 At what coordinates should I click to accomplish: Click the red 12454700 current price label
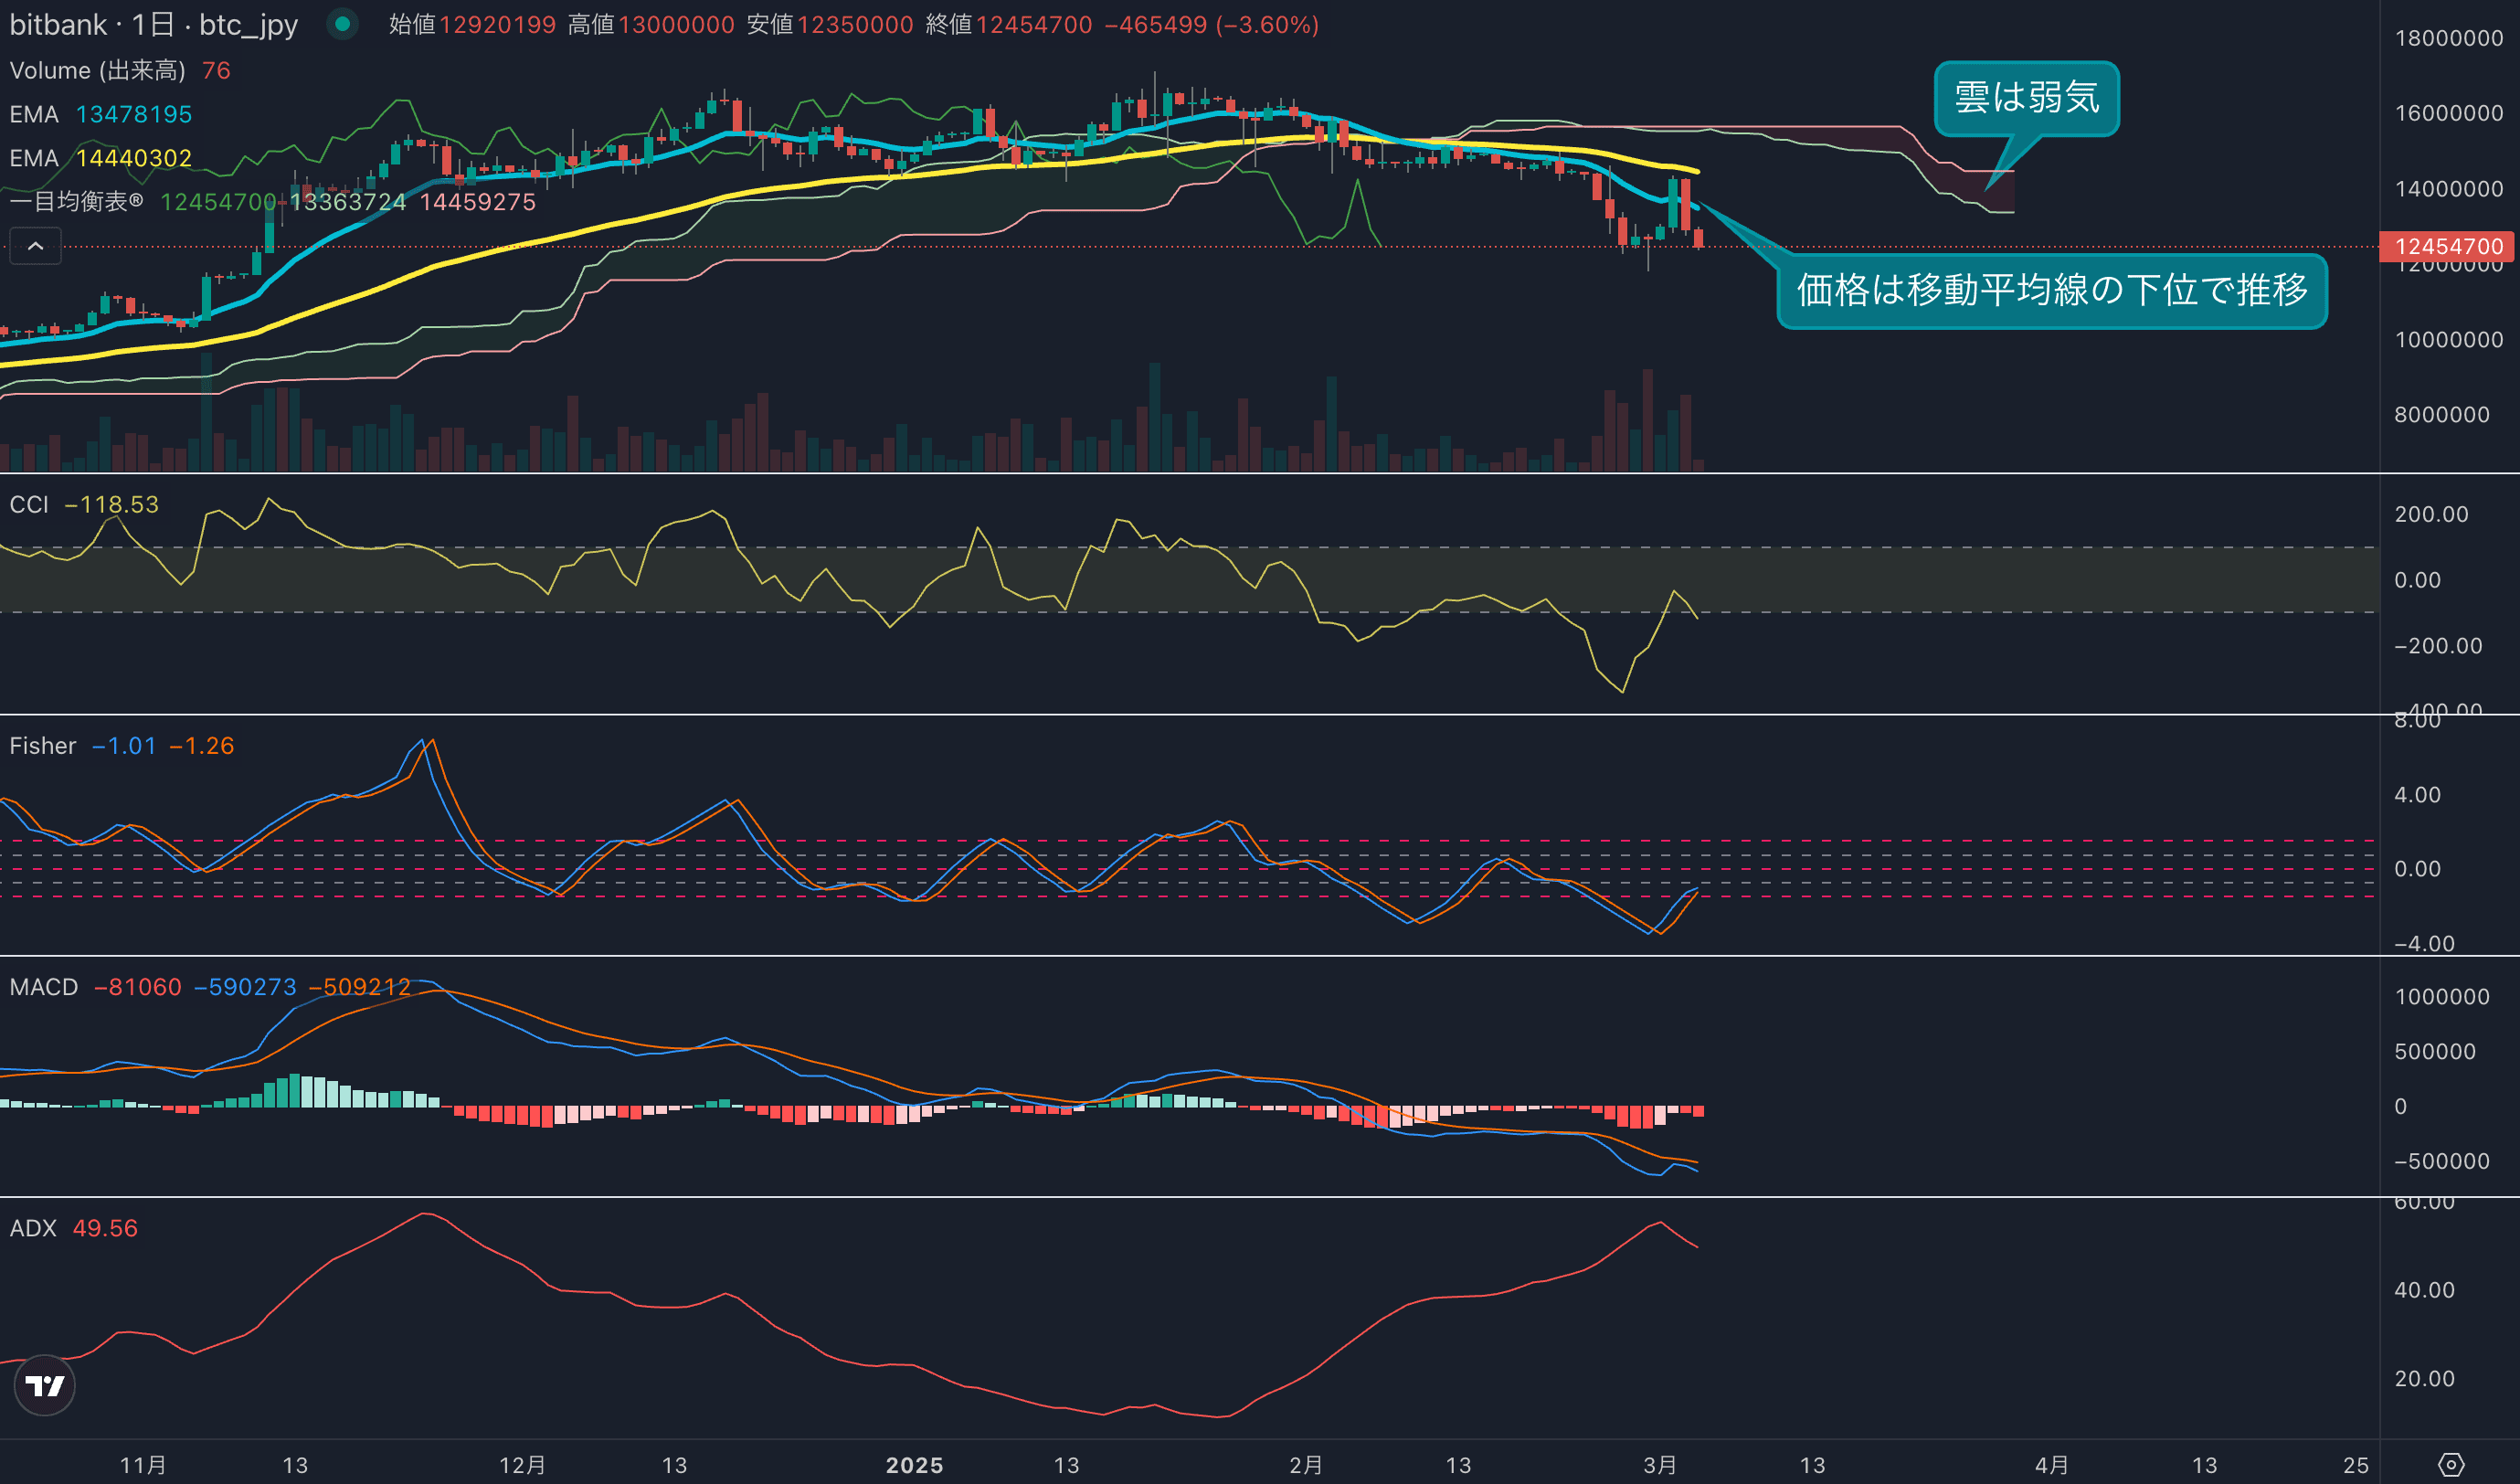click(2447, 246)
